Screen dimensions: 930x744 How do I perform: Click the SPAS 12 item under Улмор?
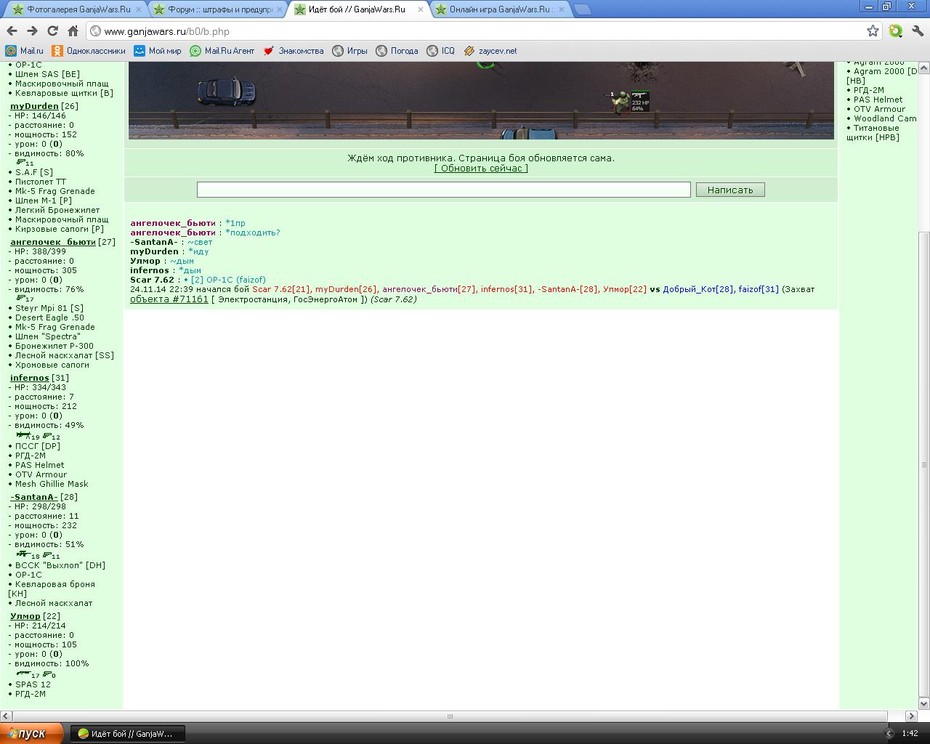[x=33, y=685]
